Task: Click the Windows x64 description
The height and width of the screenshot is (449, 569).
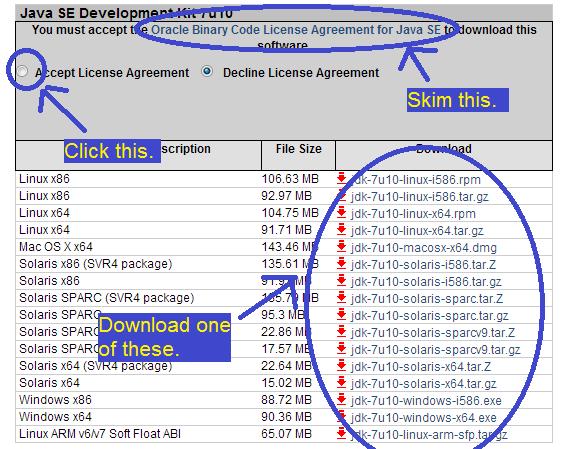Action: coord(55,417)
